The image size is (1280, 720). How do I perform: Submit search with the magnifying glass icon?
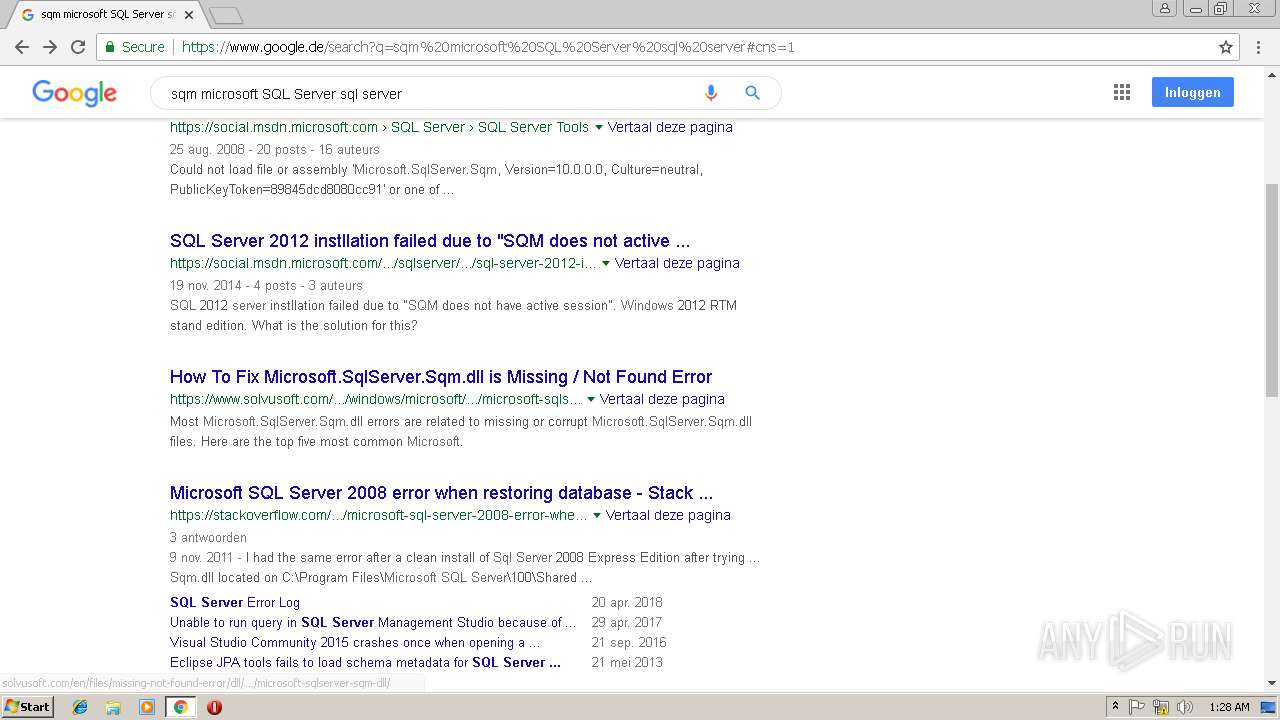pos(753,93)
